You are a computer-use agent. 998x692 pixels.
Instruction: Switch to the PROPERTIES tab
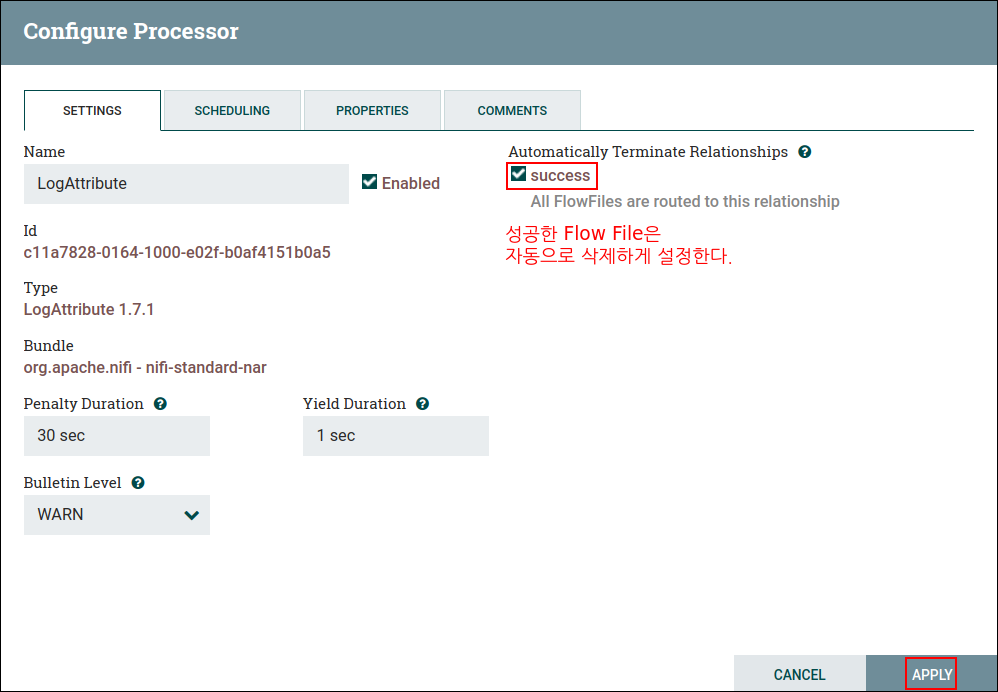372,110
